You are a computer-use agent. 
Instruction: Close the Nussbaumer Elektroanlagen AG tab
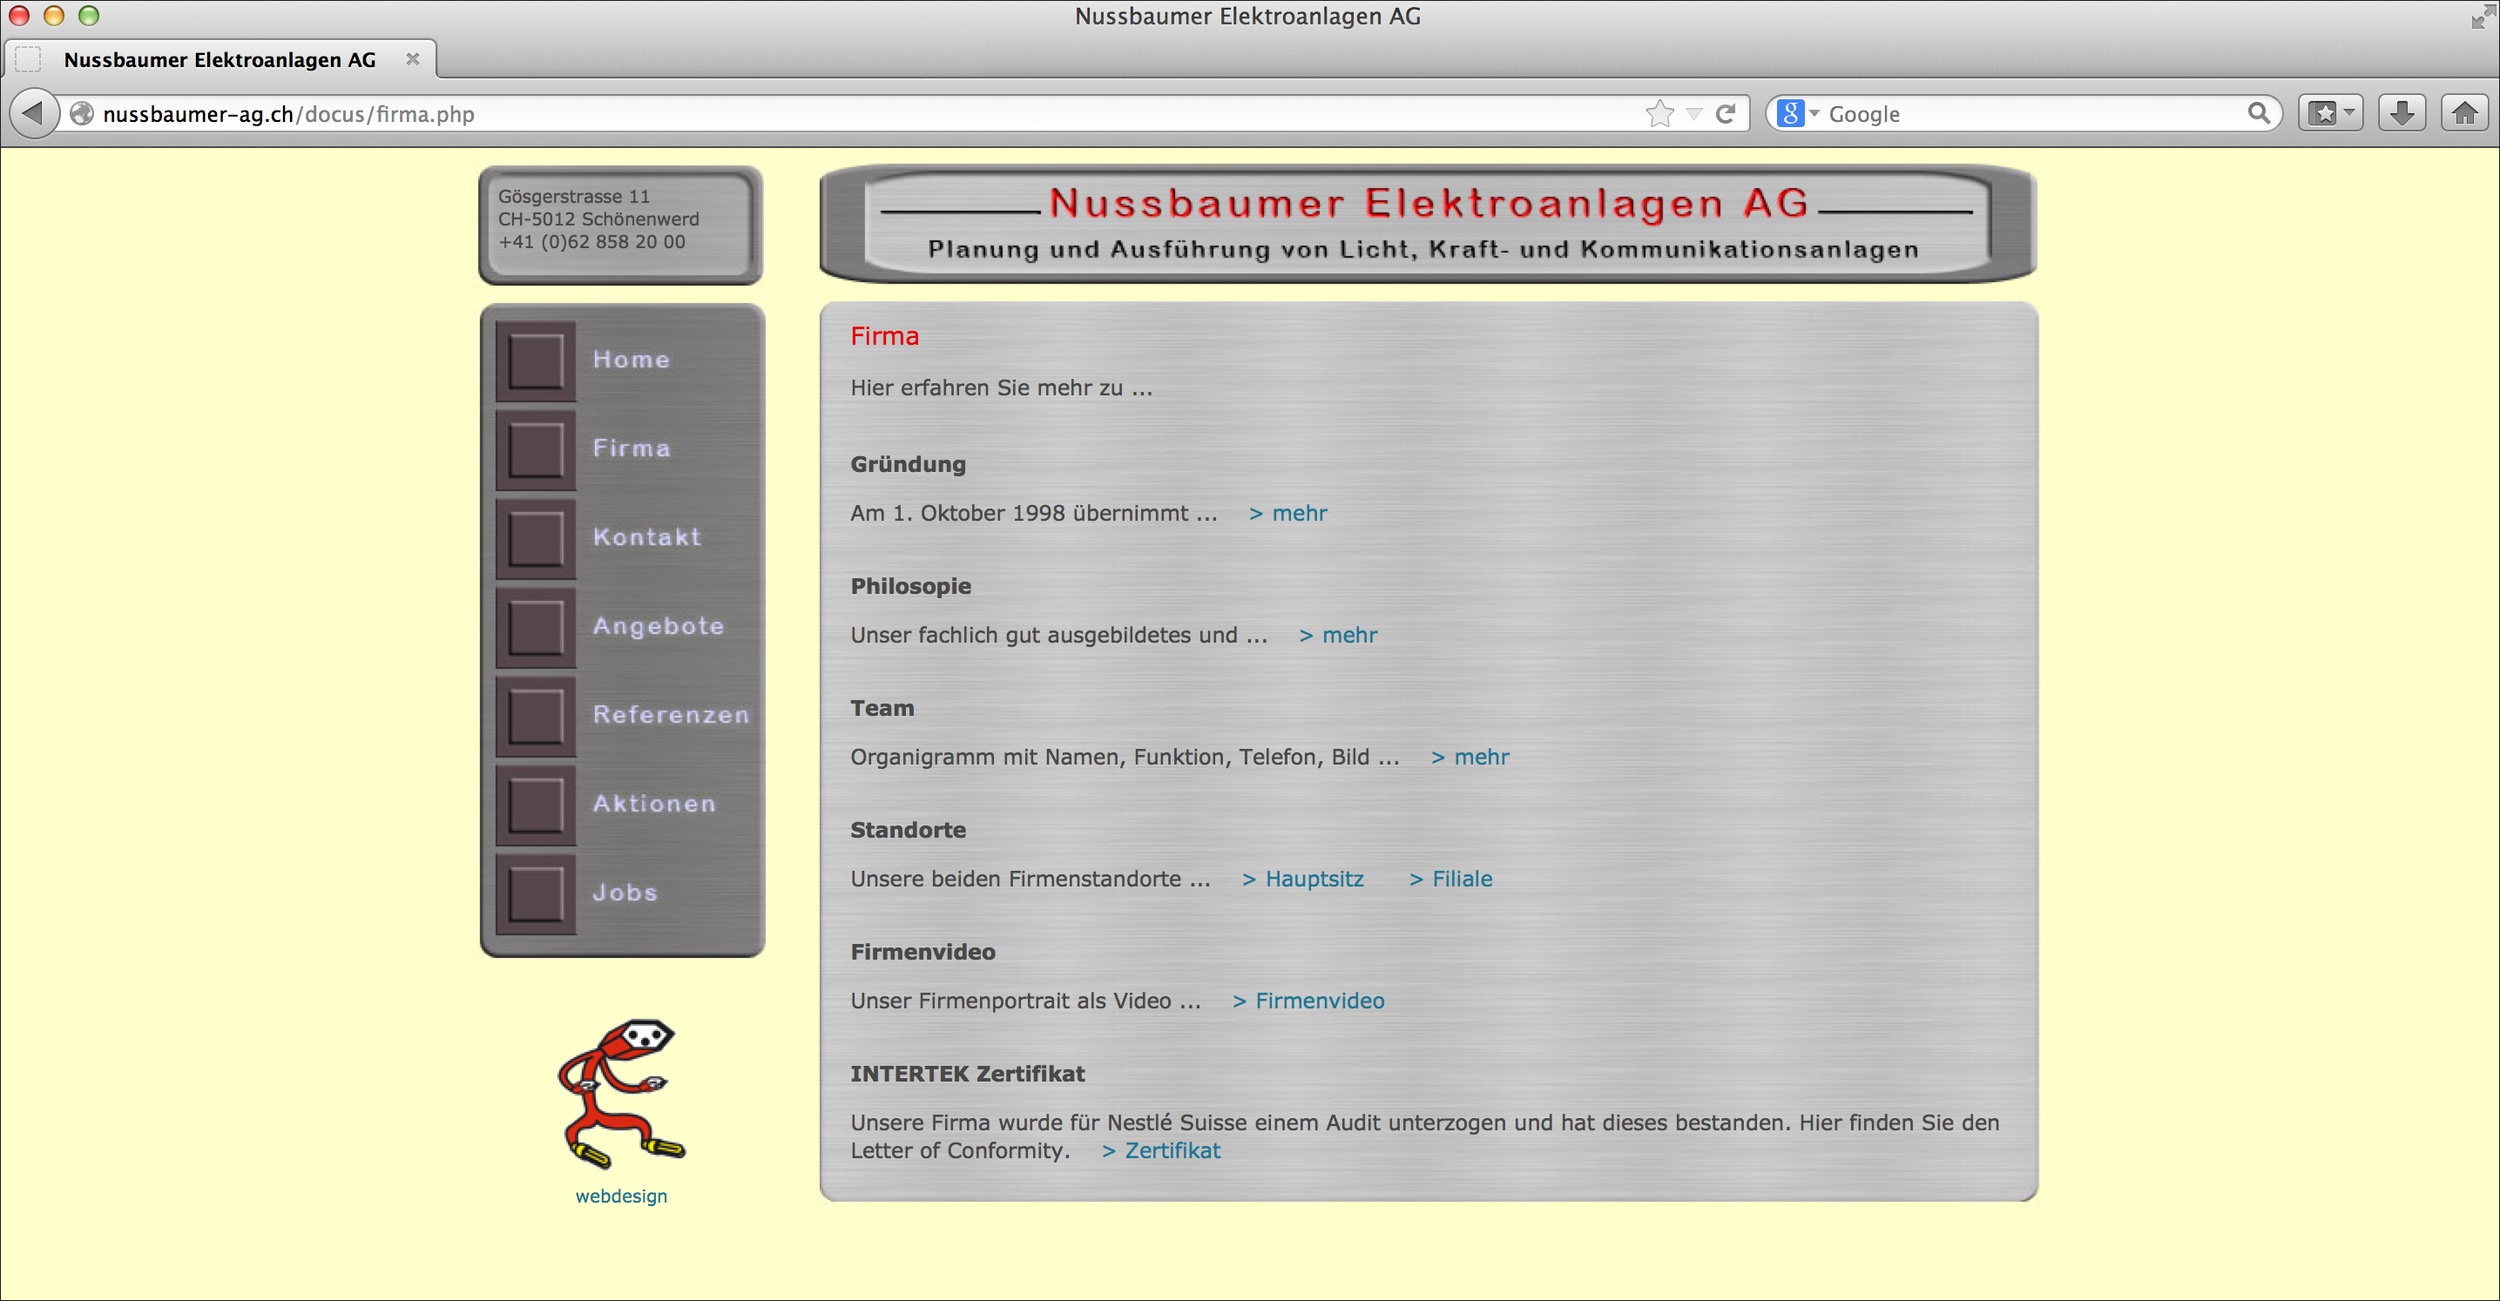[412, 60]
